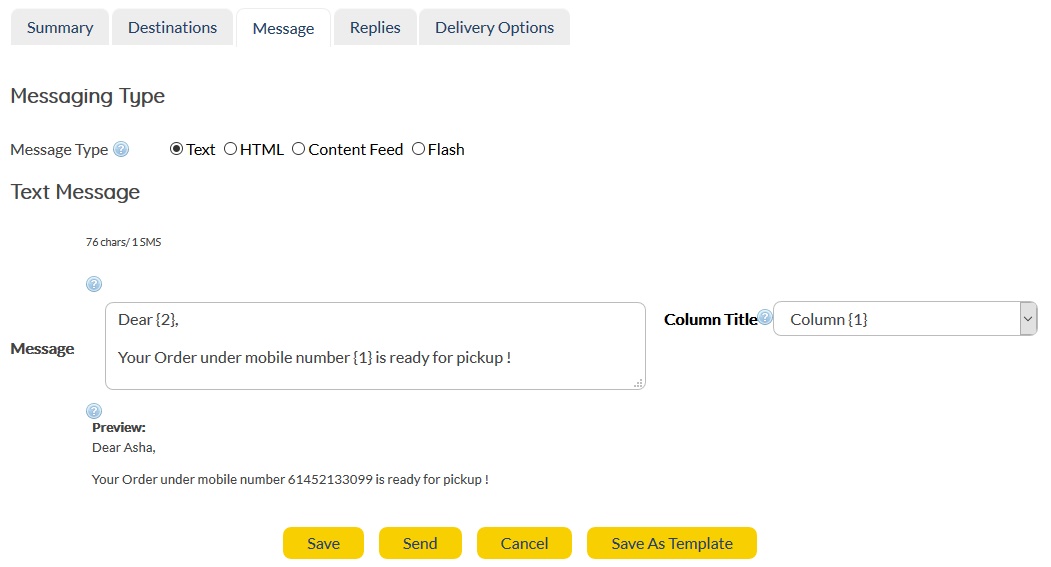Click Save As Template button
Screen dimensions: 1051x567
click(x=672, y=543)
